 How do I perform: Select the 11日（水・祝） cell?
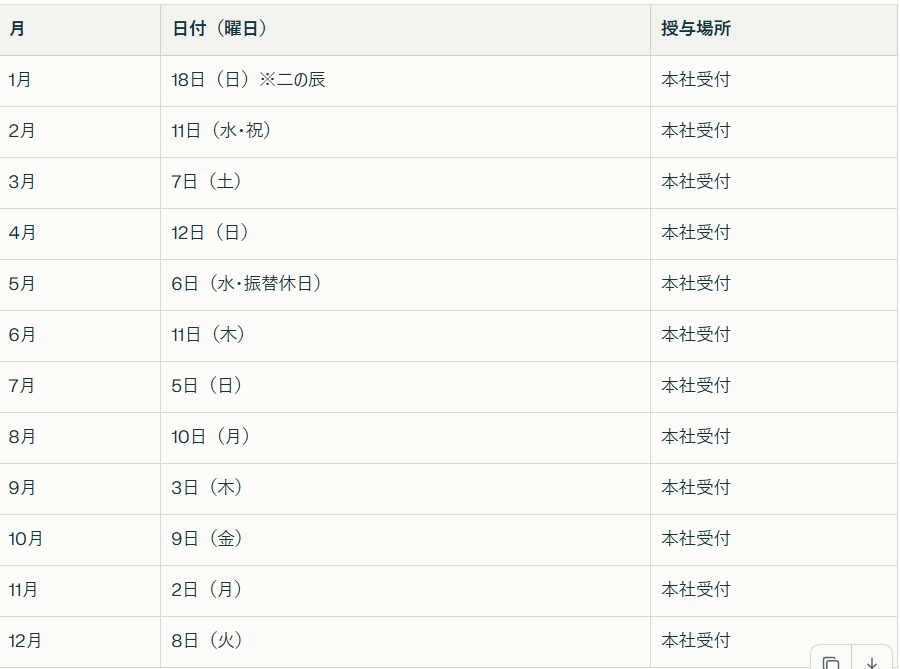221,131
